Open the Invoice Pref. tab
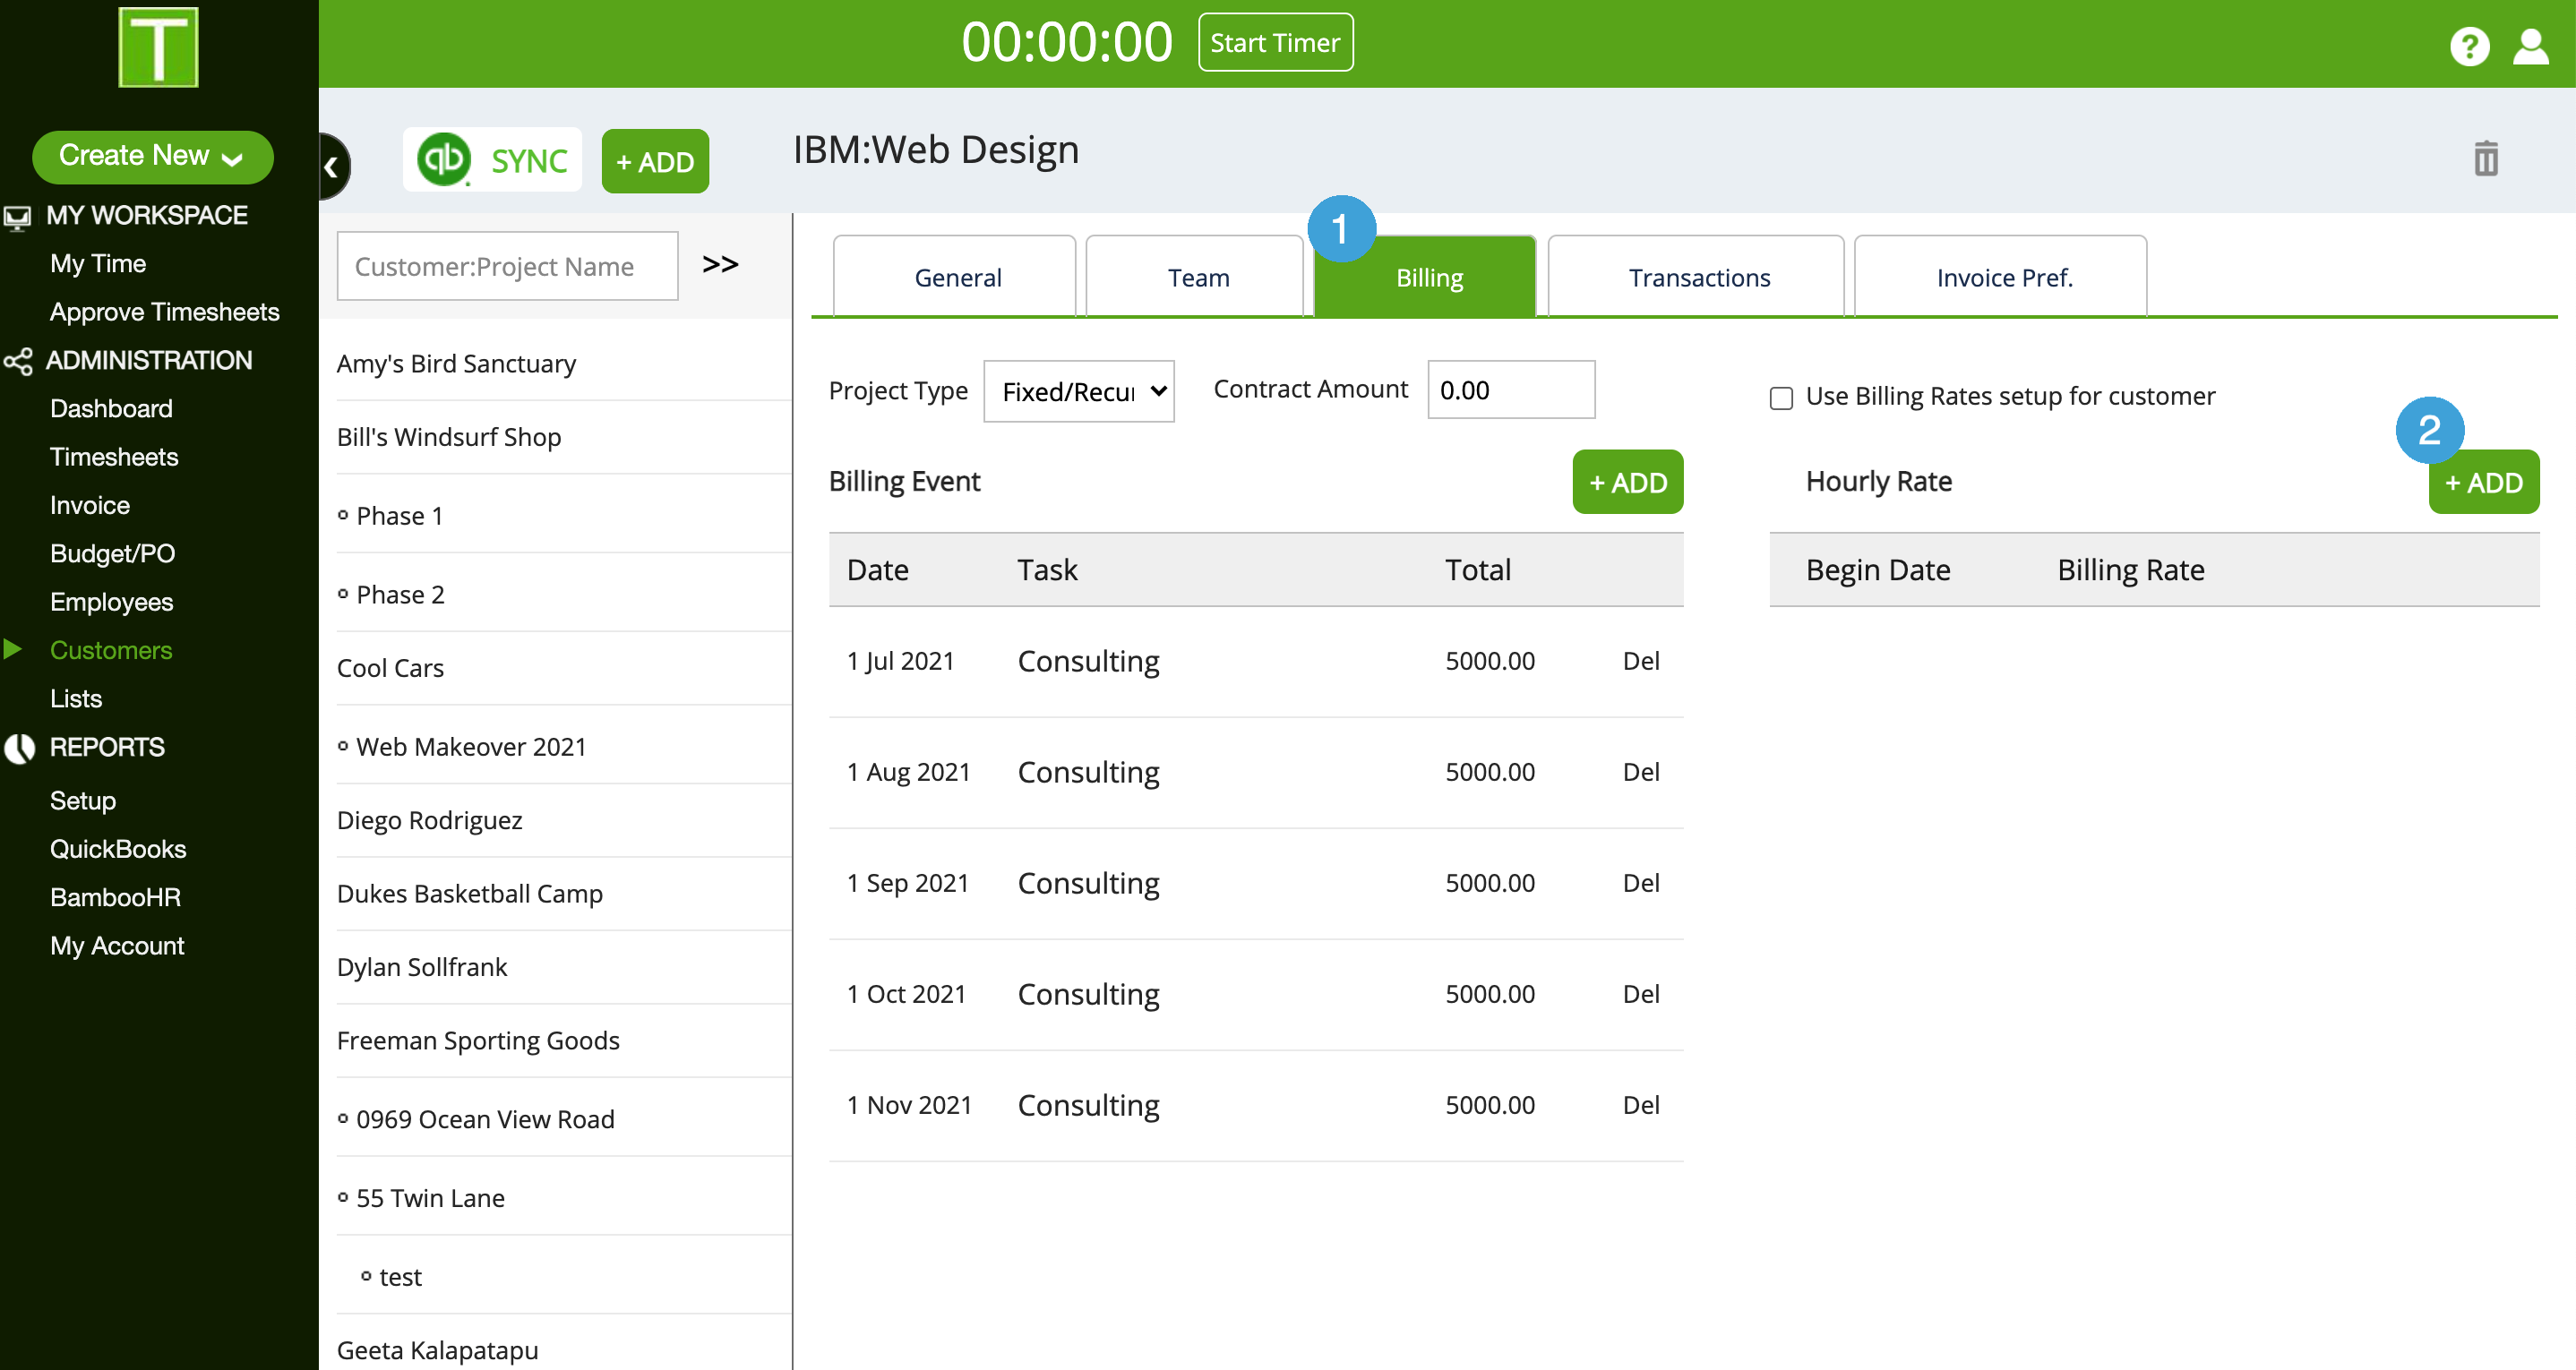2576x1370 pixels. [x=2002, y=277]
